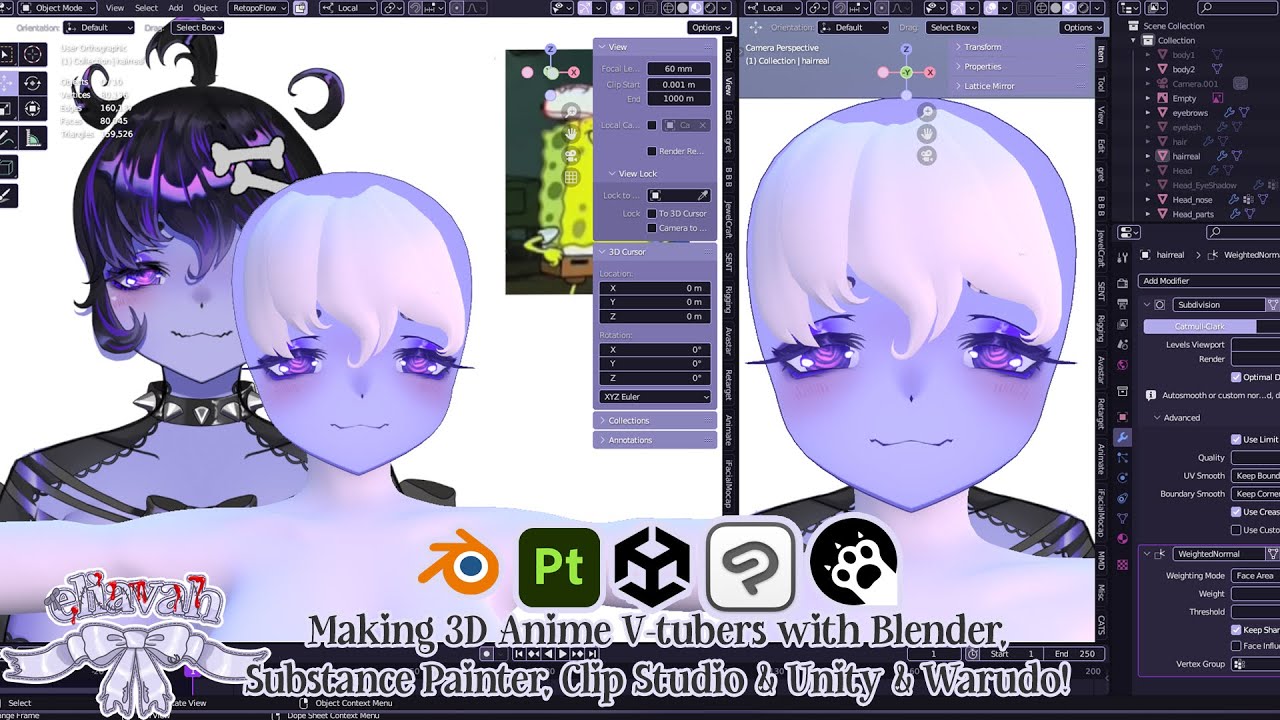Click the Clip Start 0.001 m field
The height and width of the screenshot is (720, 1280).
point(679,85)
